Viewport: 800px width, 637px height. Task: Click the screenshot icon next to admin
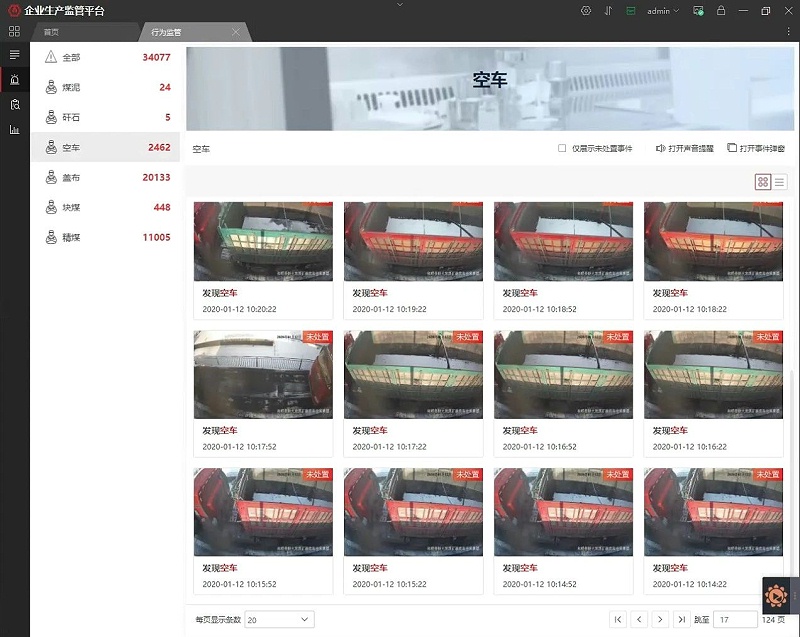(698, 11)
